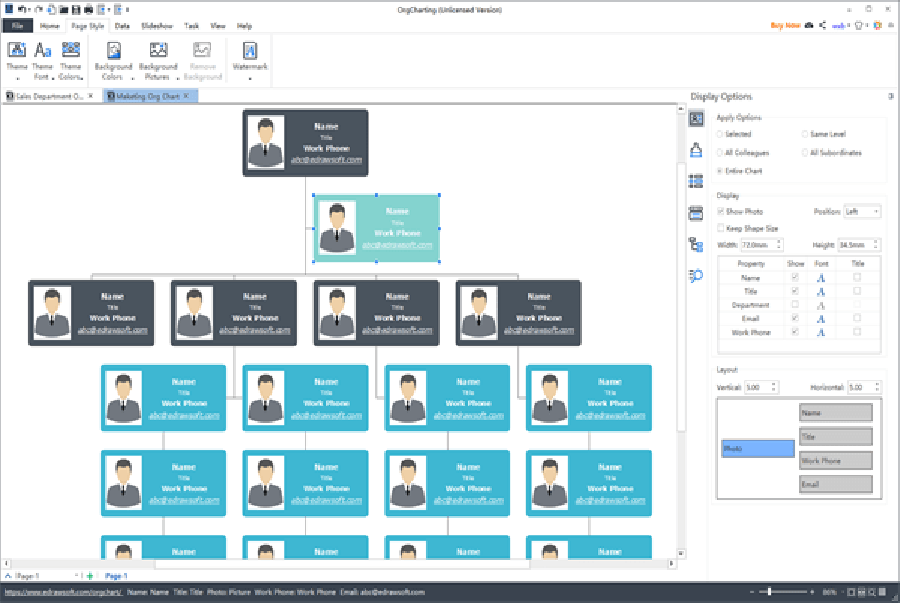
Task: Open the Slideshow ribbon tab
Action: tap(155, 26)
